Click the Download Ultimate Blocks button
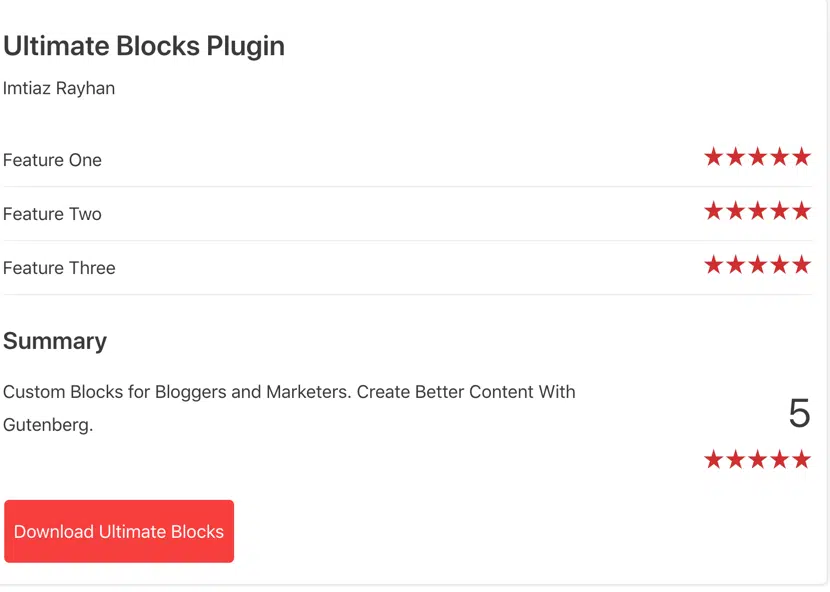This screenshot has height=592, width=830. pos(119,531)
